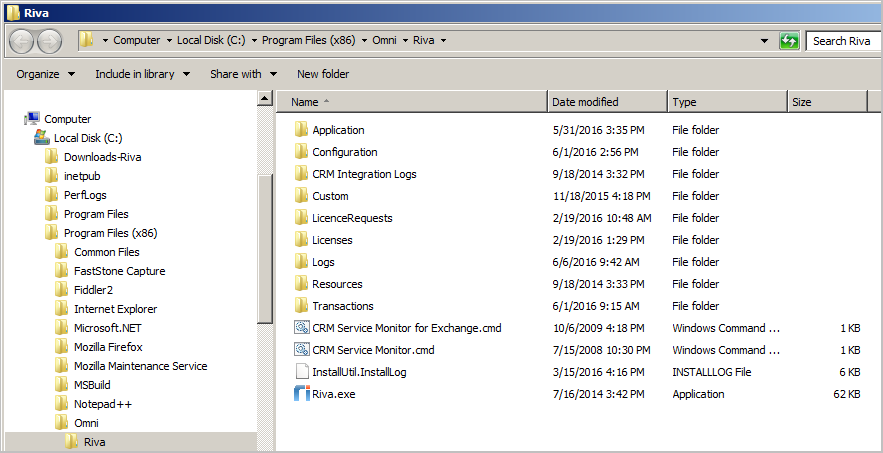
Task: Click the arrow after Program Files (x86) breadcrumb
Action: click(x=364, y=41)
